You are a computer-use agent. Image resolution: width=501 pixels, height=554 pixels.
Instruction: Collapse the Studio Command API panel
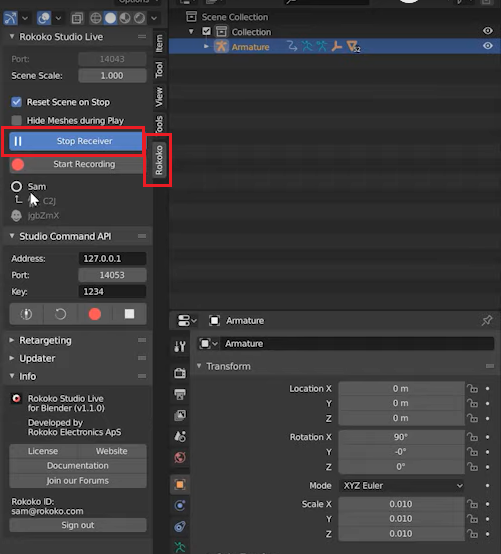point(12,236)
